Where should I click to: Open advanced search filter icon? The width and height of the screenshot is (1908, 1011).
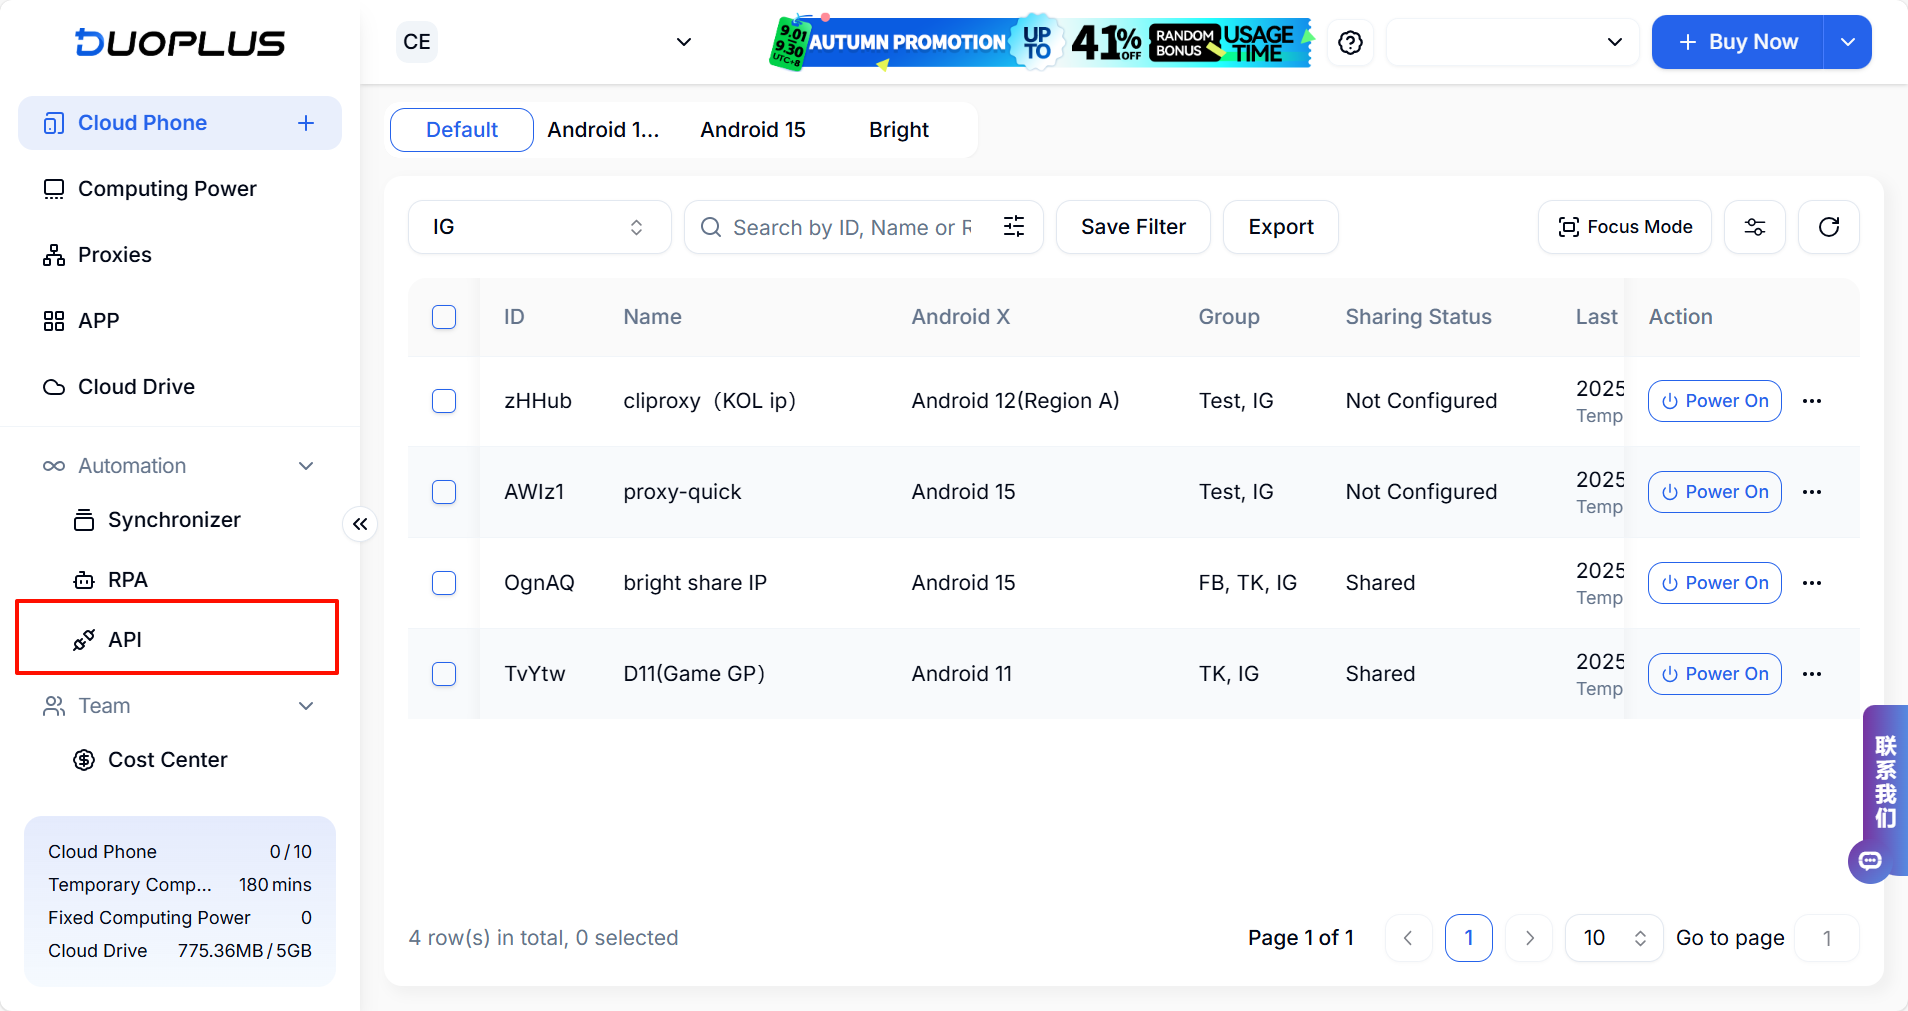tap(1013, 227)
